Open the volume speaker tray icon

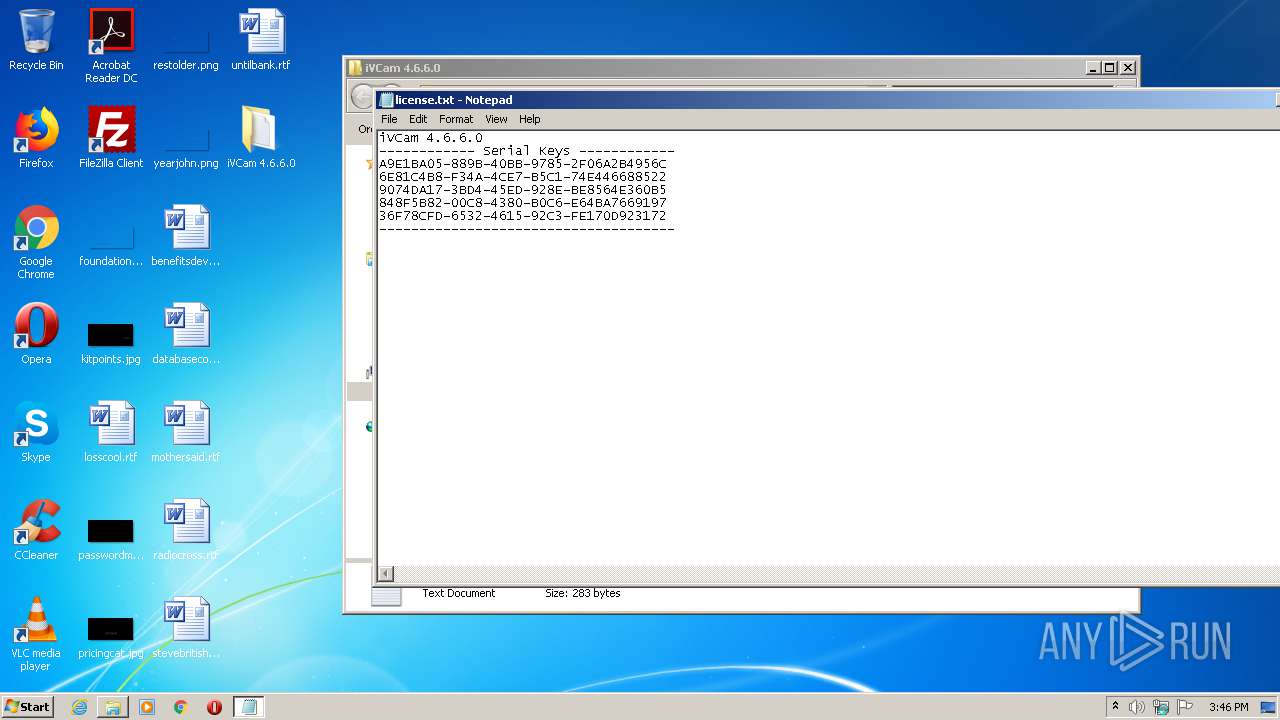(x=1137, y=707)
